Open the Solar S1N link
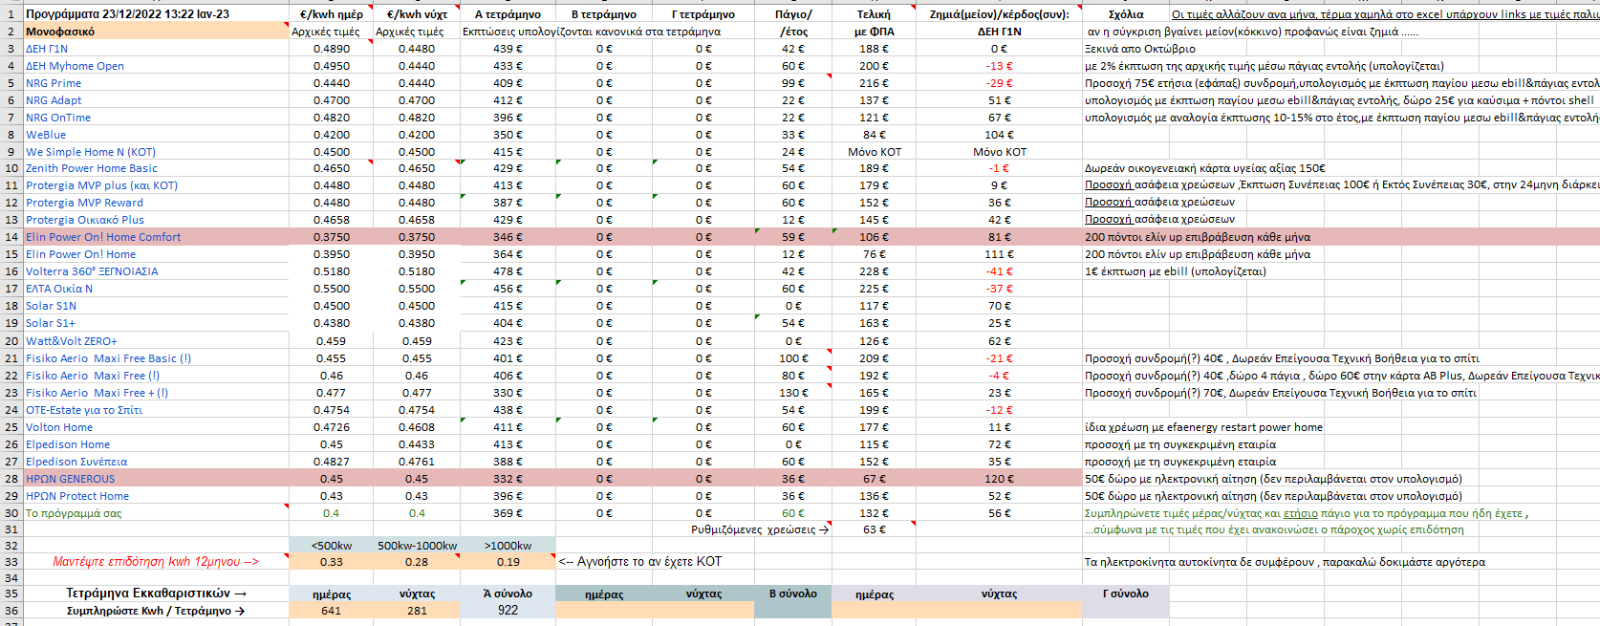 click(51, 305)
